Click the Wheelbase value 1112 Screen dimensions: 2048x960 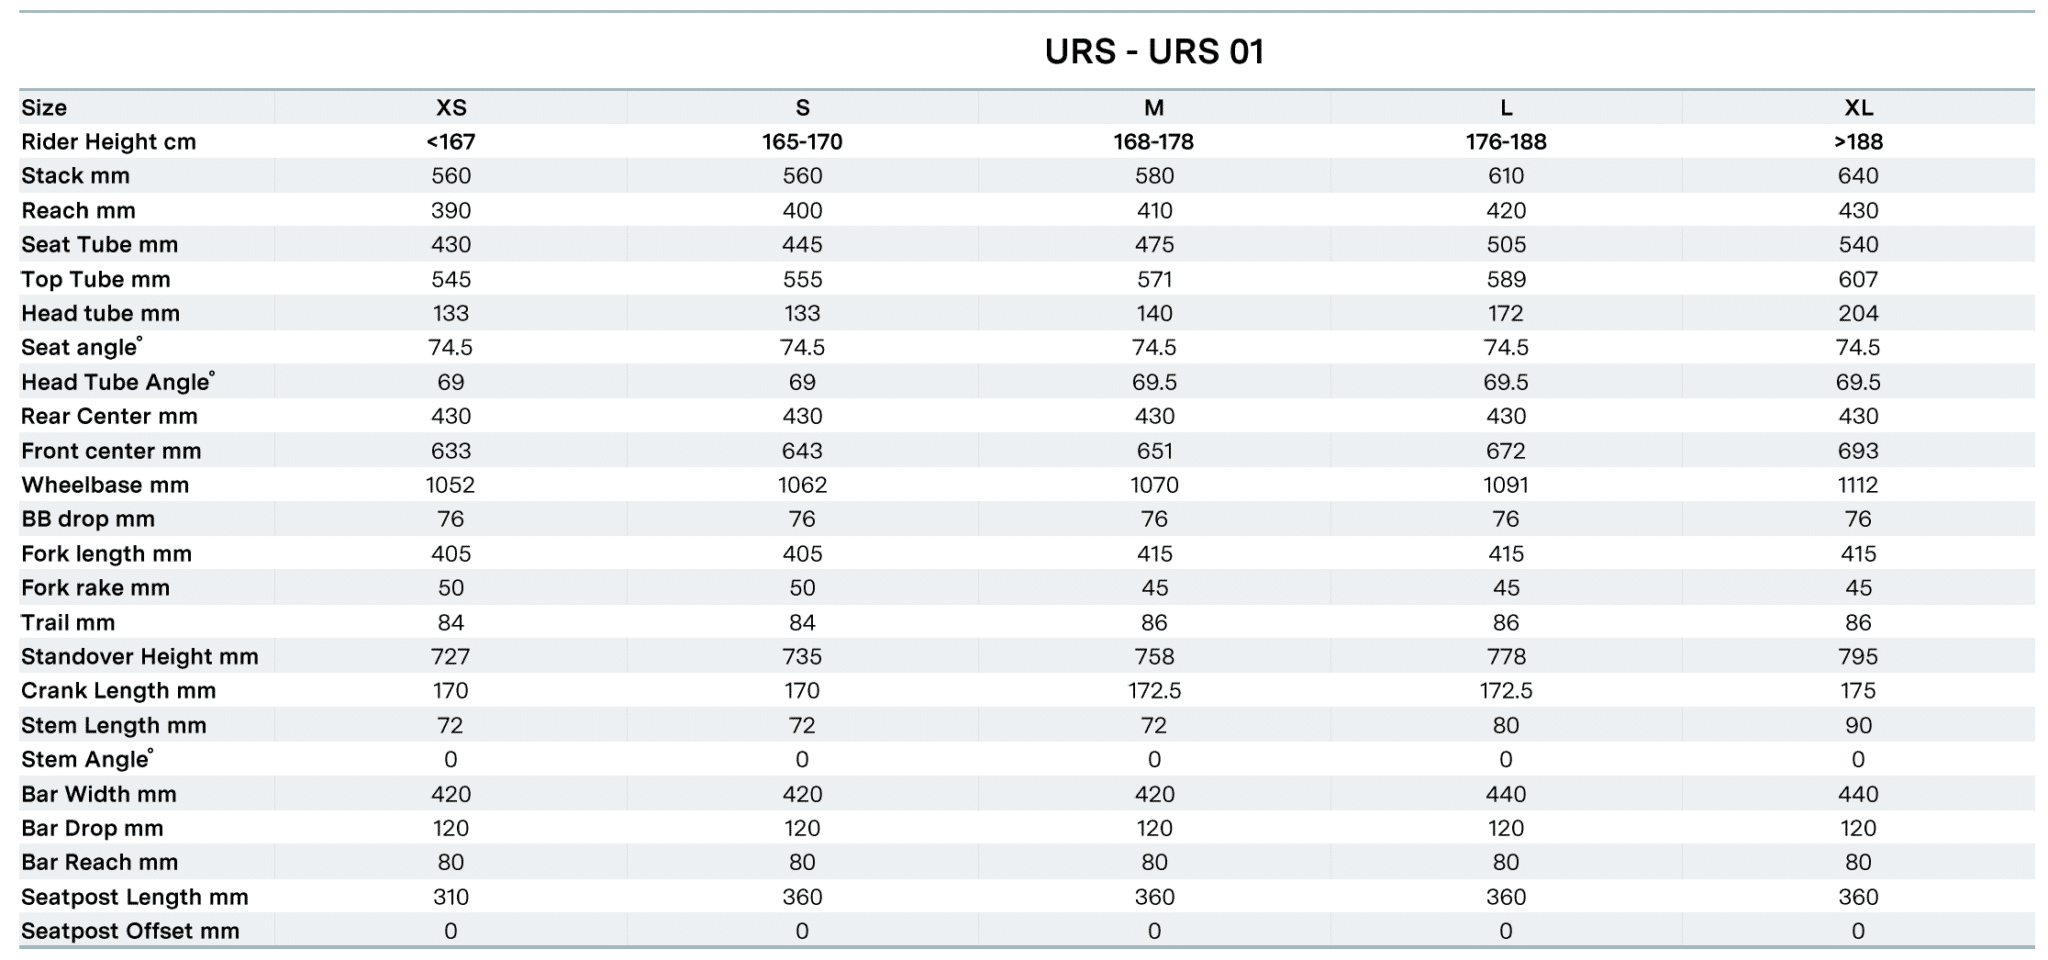[x=1858, y=485]
